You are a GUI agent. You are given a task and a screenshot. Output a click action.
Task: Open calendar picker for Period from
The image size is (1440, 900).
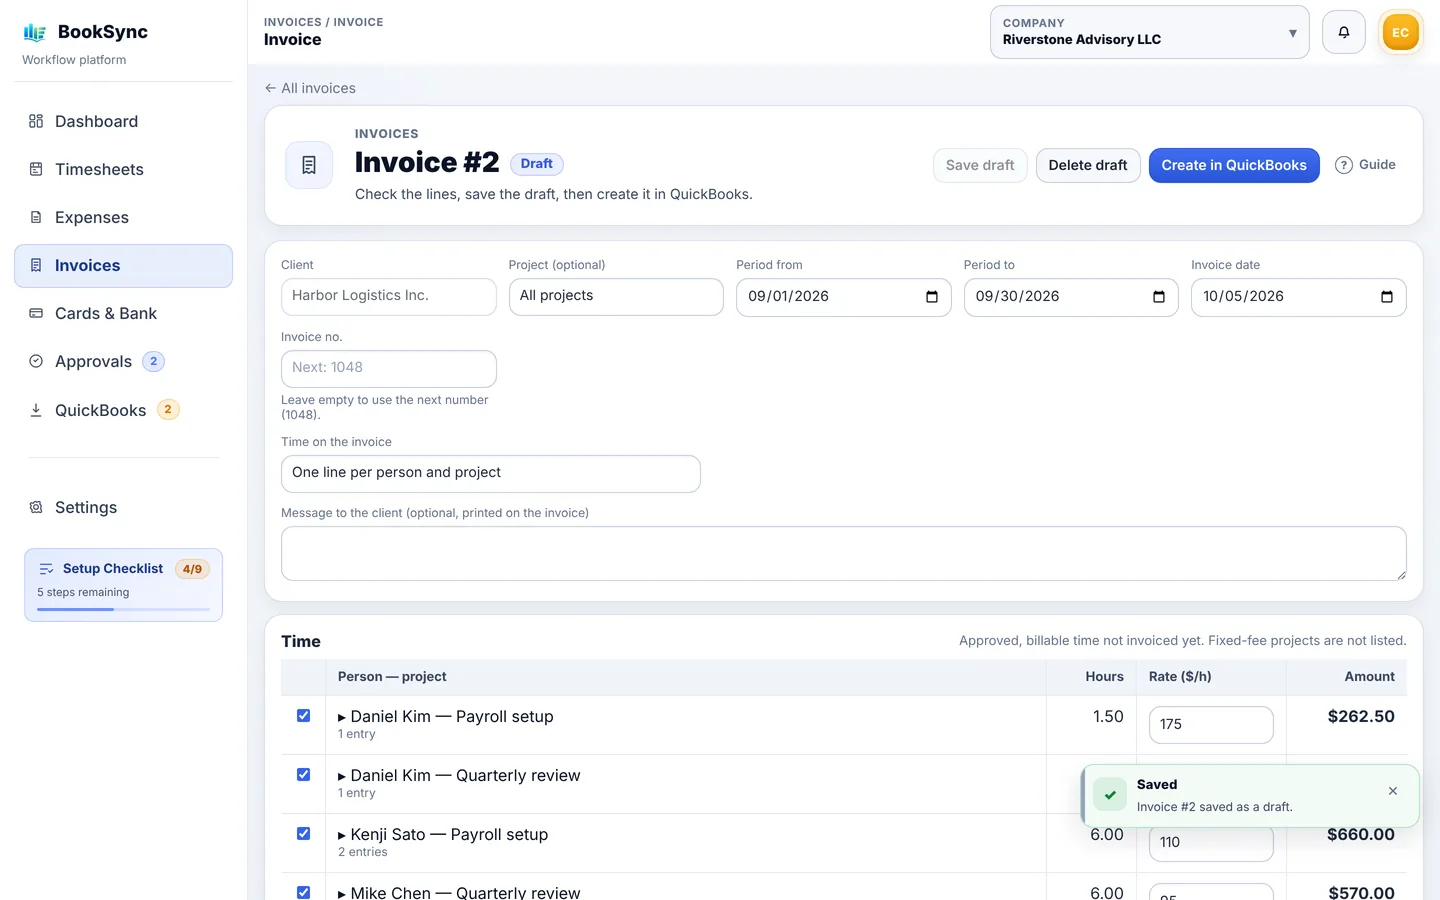pyautogui.click(x=932, y=297)
